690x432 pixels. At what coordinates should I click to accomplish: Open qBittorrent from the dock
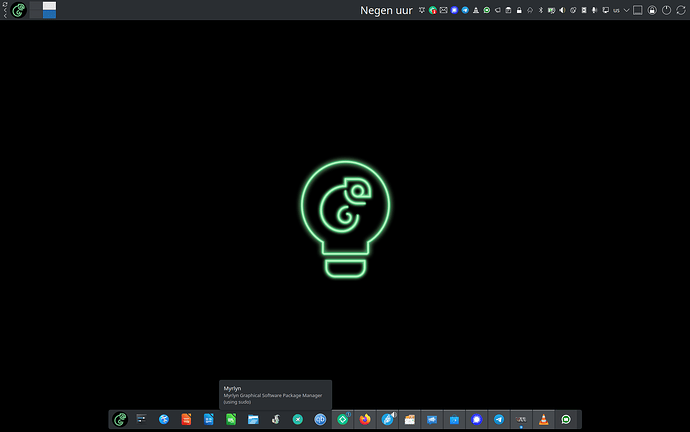[x=320, y=420]
